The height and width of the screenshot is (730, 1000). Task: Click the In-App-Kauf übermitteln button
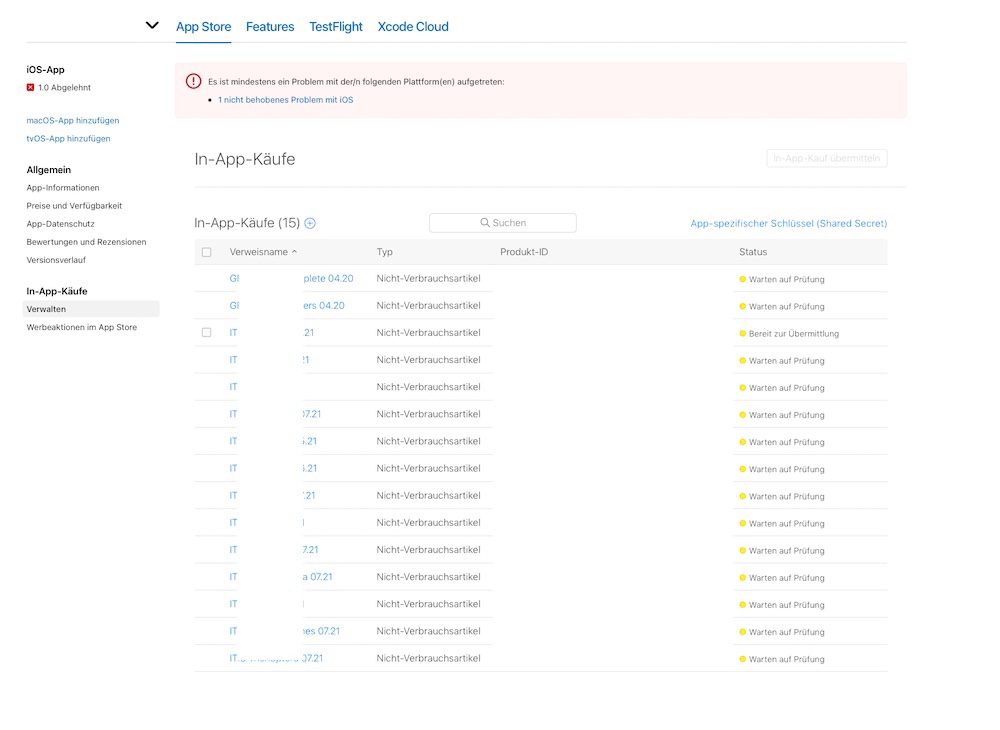pyautogui.click(x=826, y=158)
